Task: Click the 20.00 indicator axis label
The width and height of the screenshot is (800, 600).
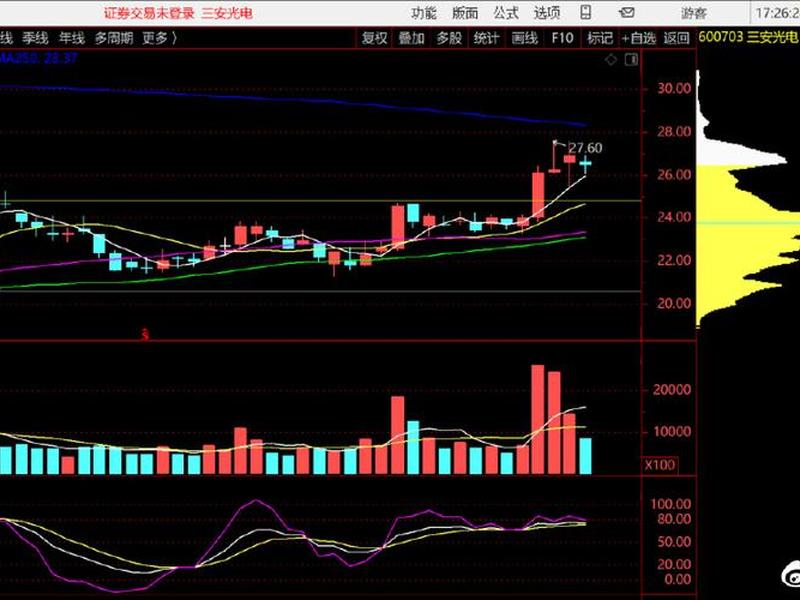Action: pyautogui.click(x=674, y=564)
